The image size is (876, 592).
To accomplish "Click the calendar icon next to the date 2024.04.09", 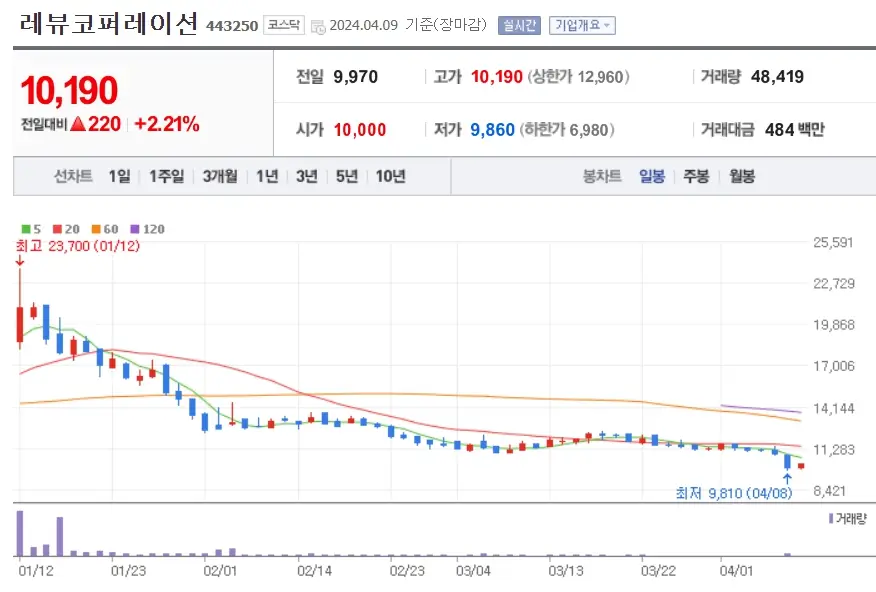I will pos(318,25).
